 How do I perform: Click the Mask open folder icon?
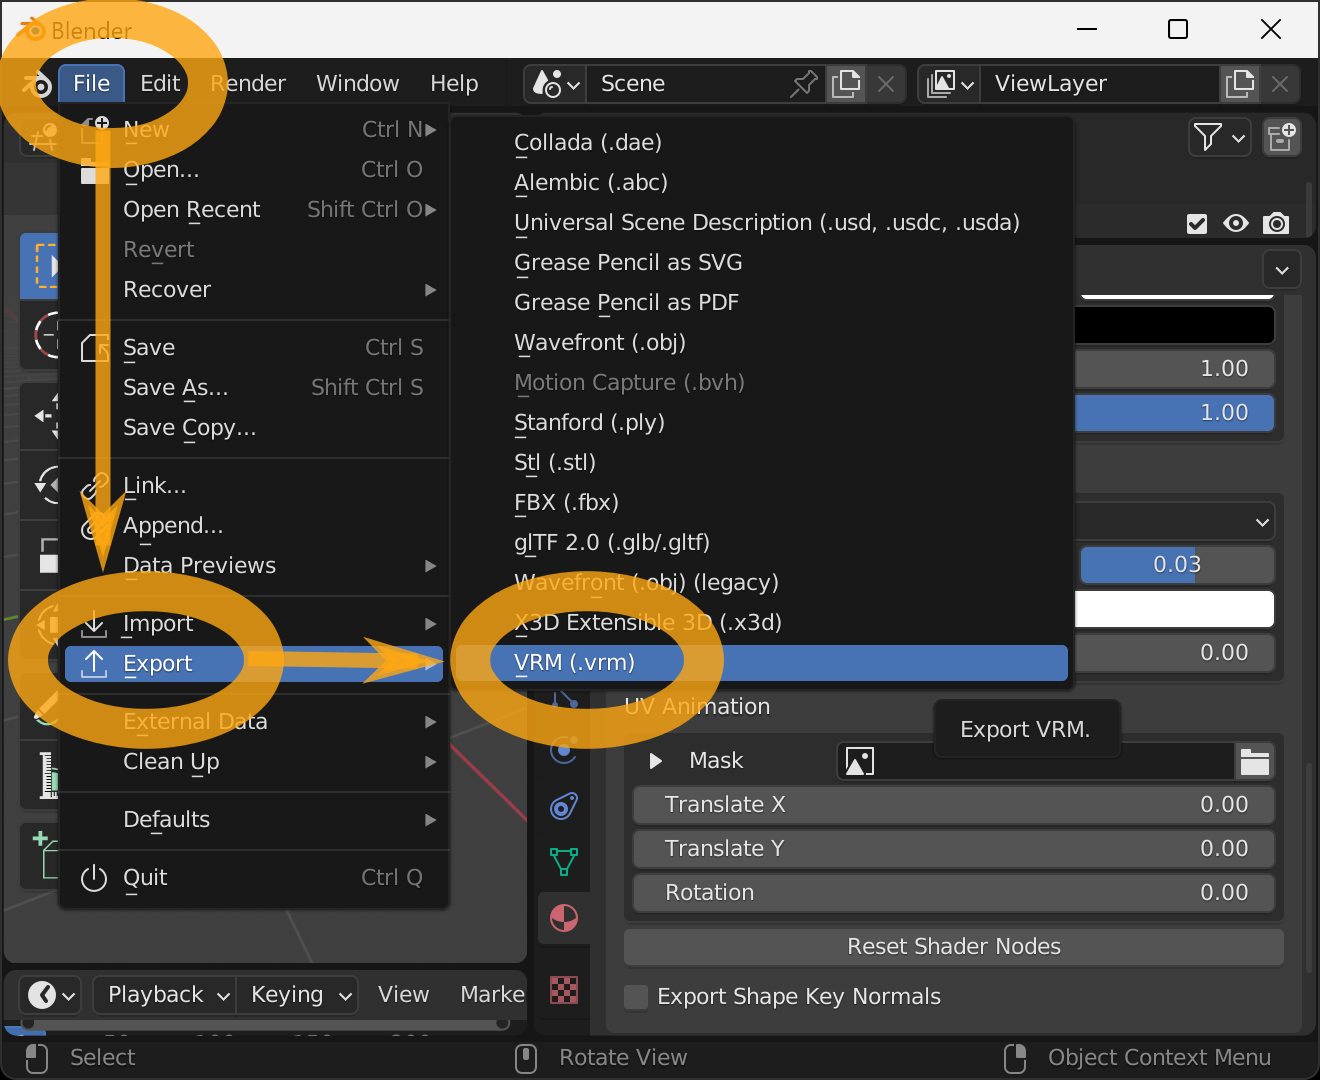[x=1255, y=761]
